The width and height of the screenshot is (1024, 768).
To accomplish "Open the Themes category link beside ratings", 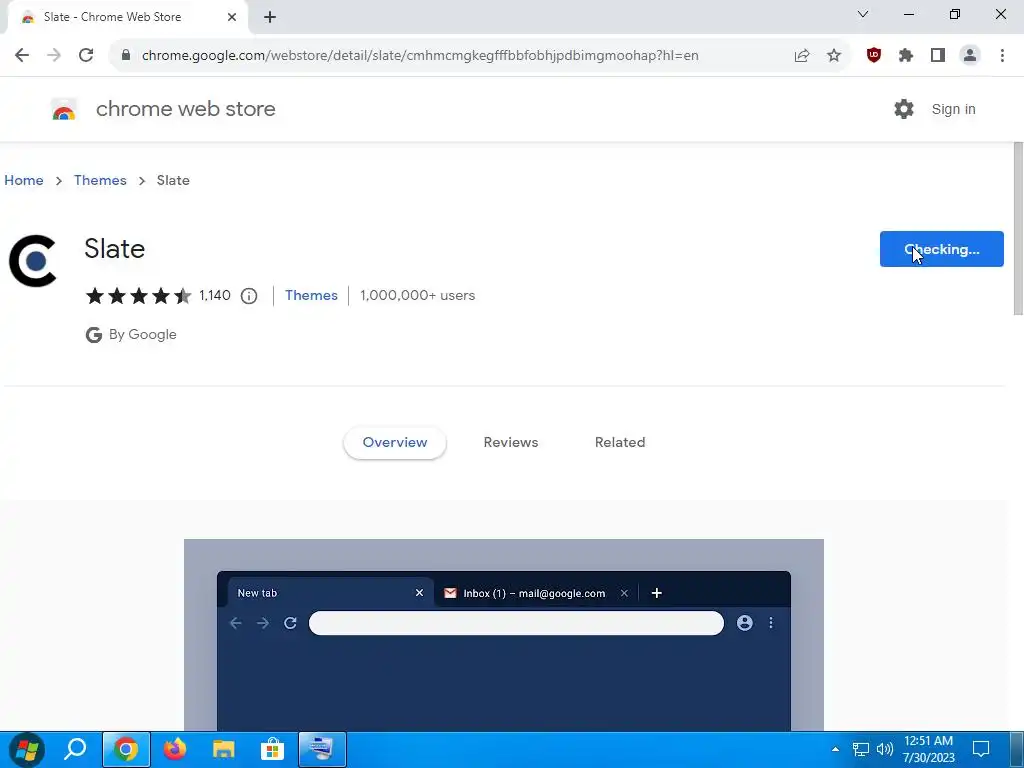I will (x=312, y=295).
